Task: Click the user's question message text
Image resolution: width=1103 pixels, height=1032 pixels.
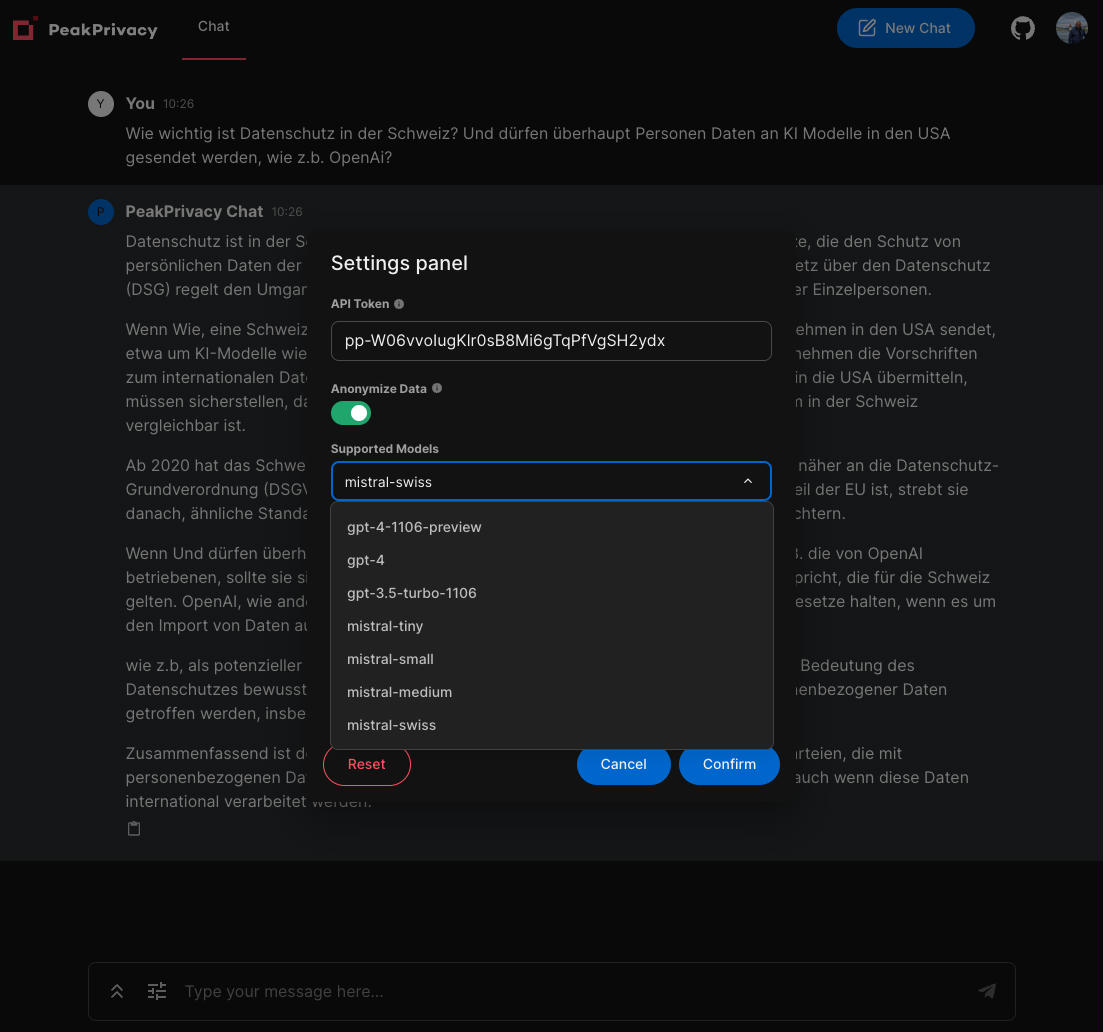Action: pos(537,146)
